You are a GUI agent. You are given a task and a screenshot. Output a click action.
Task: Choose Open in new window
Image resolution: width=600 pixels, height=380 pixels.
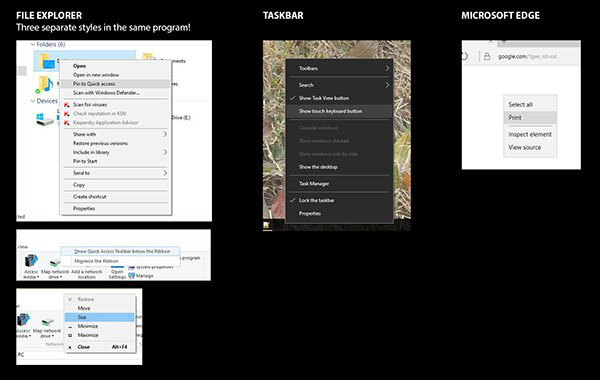pos(116,75)
